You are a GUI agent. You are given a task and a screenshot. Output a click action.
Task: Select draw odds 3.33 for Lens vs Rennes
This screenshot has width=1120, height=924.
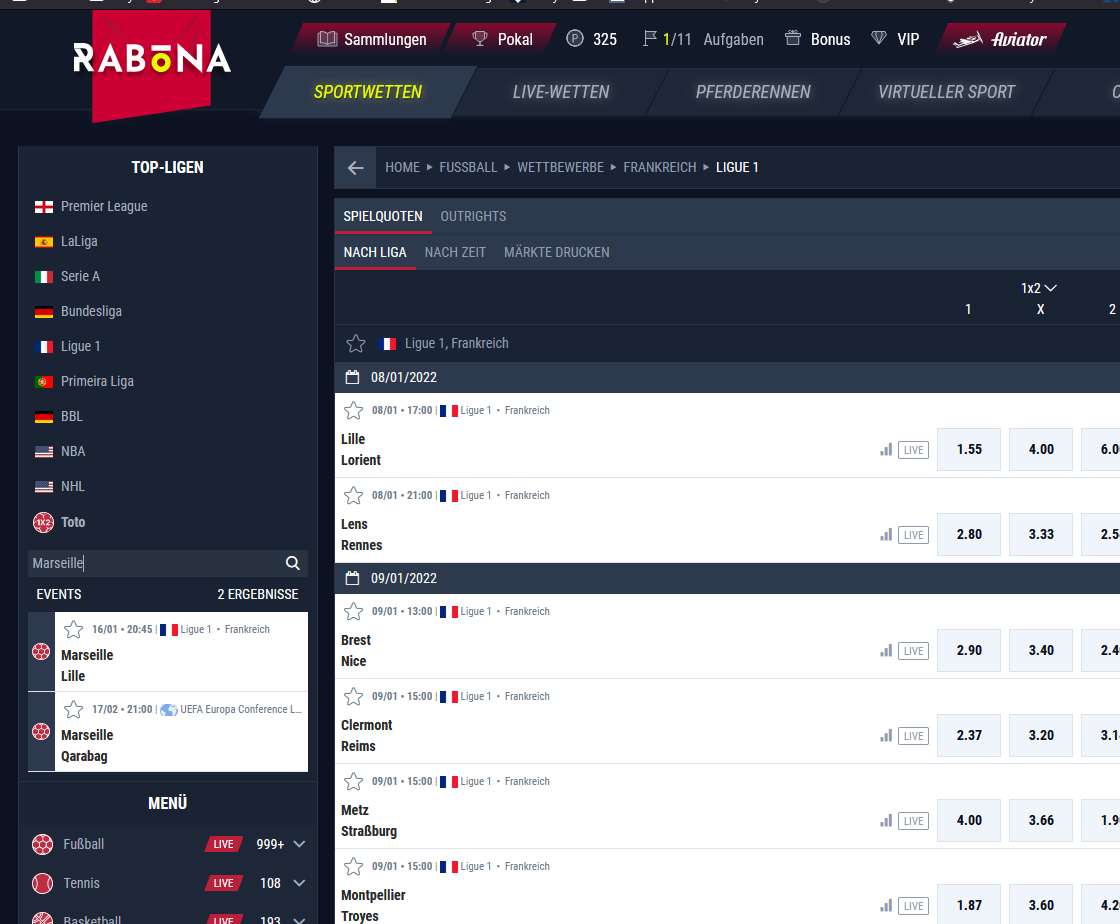coord(1041,535)
